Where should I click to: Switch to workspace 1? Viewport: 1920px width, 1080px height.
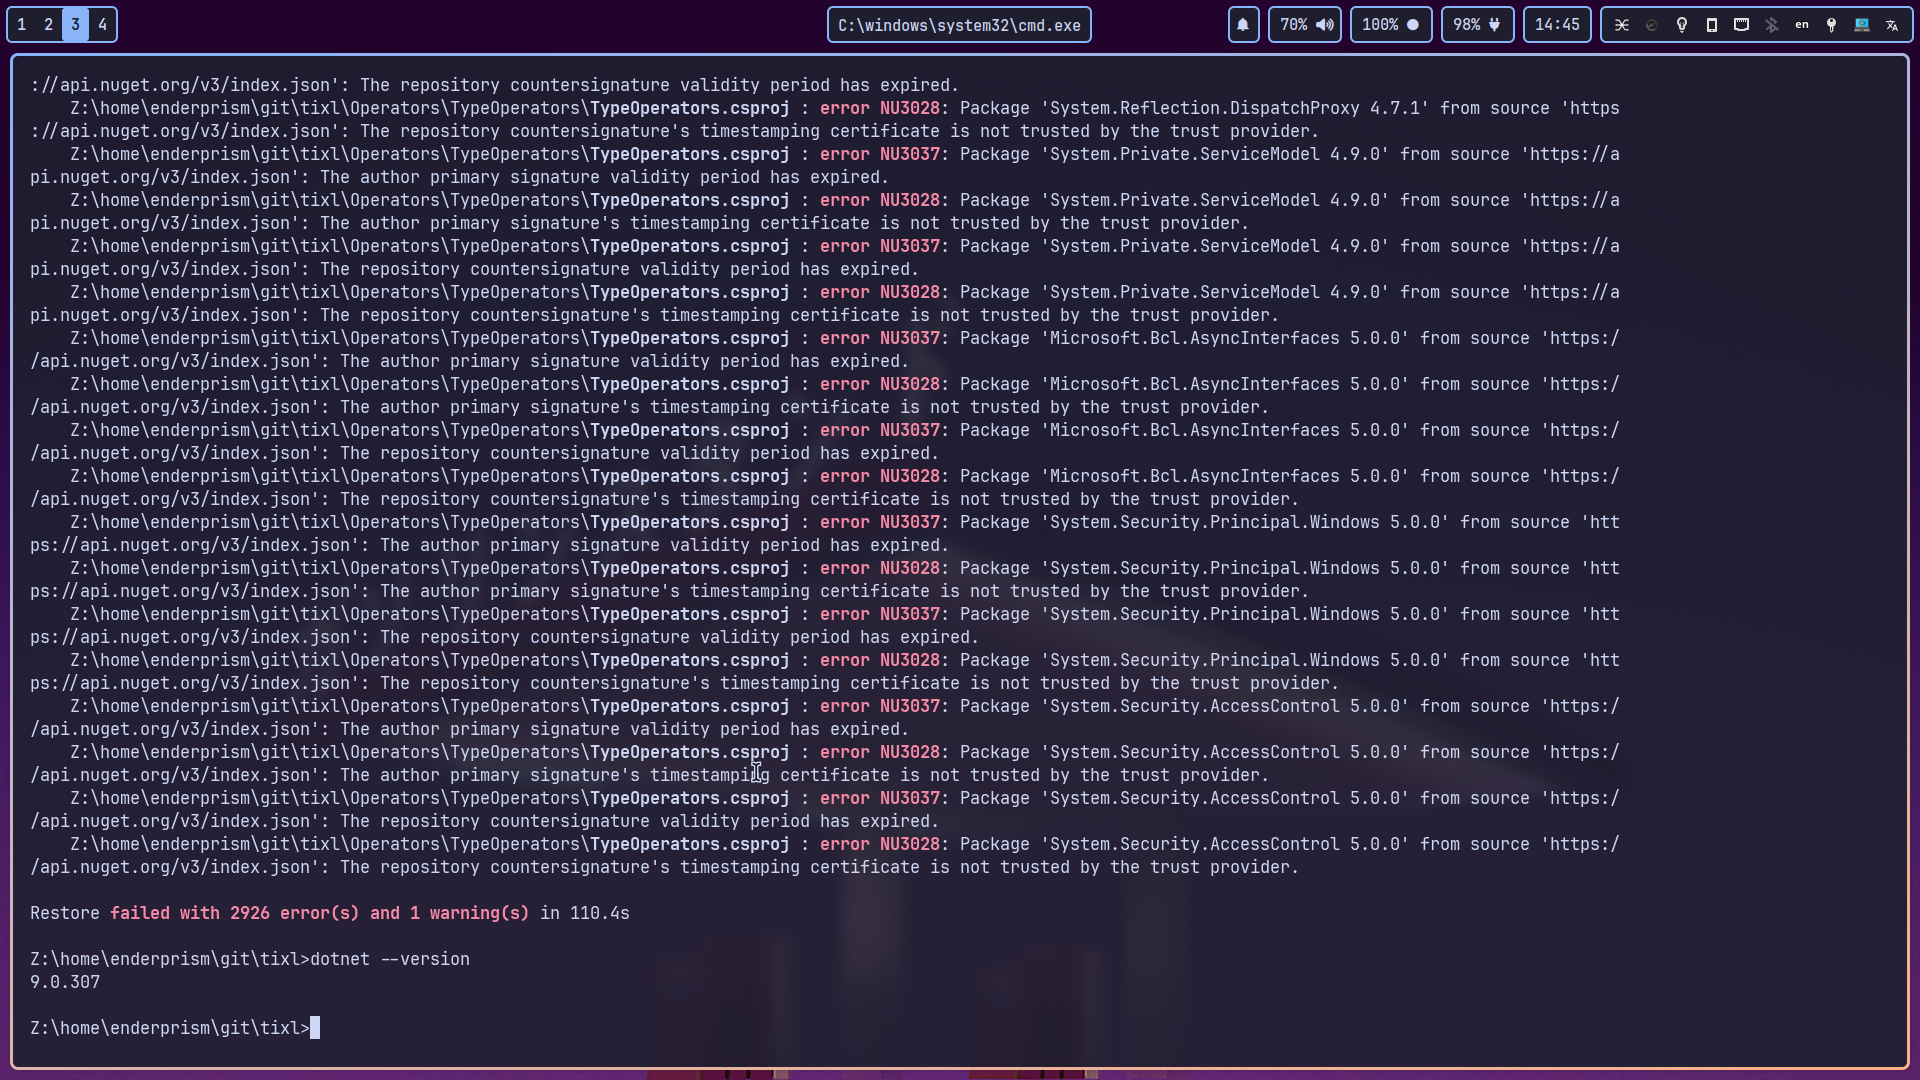(x=22, y=25)
